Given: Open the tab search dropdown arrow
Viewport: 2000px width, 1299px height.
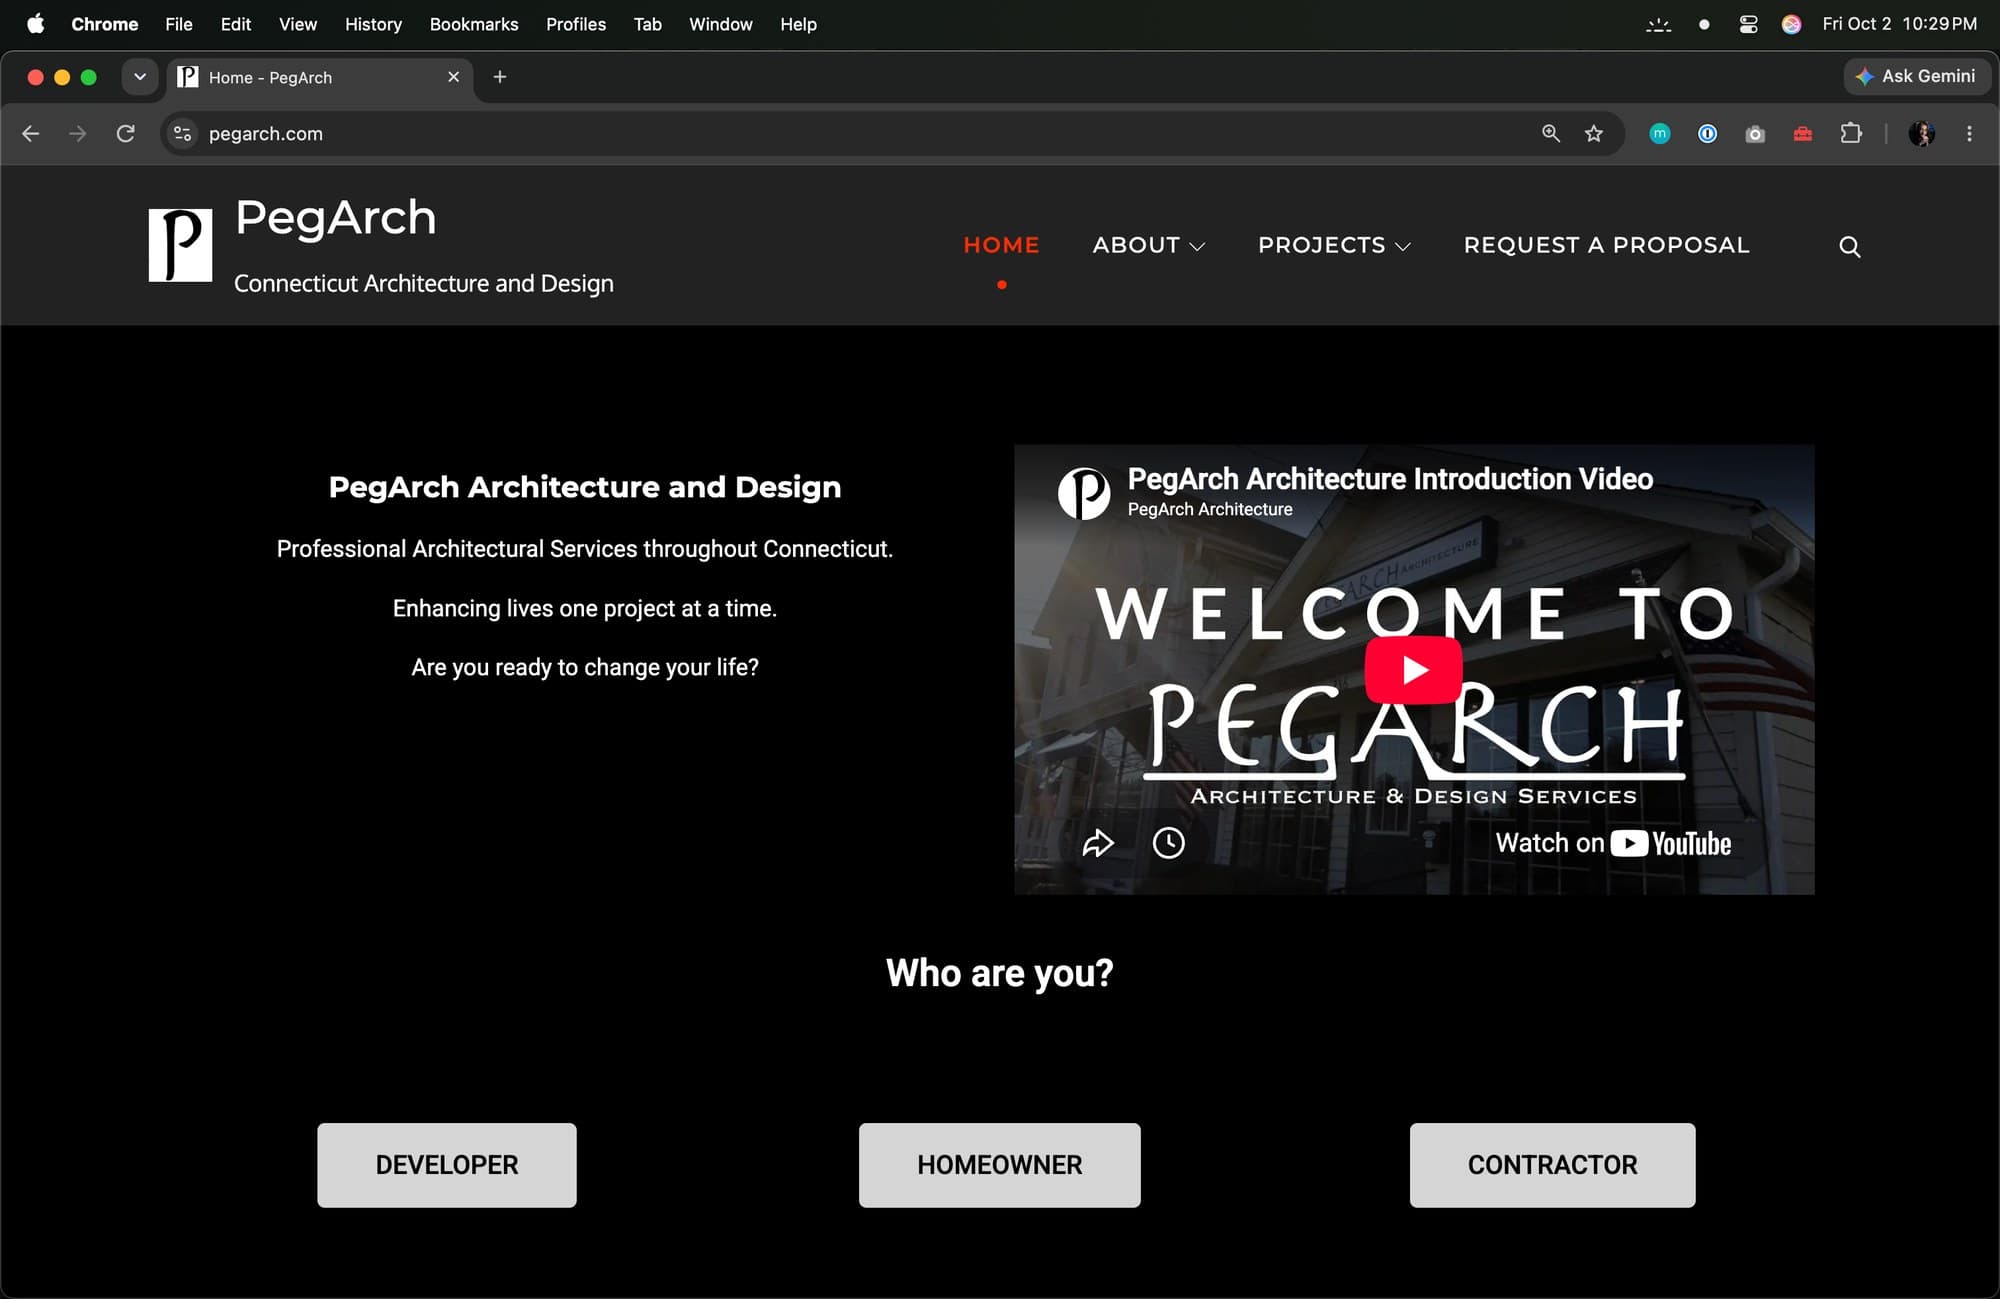Looking at the screenshot, I should 140,77.
